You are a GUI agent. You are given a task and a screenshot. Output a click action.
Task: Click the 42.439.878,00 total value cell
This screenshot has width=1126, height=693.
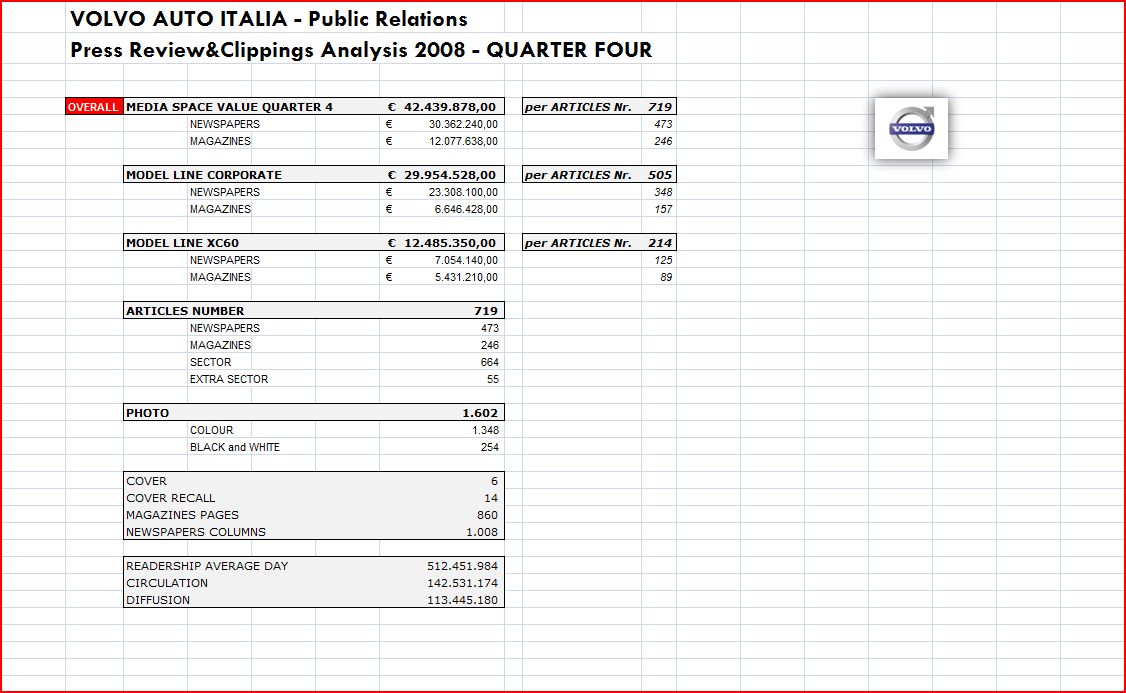pyautogui.click(x=442, y=107)
